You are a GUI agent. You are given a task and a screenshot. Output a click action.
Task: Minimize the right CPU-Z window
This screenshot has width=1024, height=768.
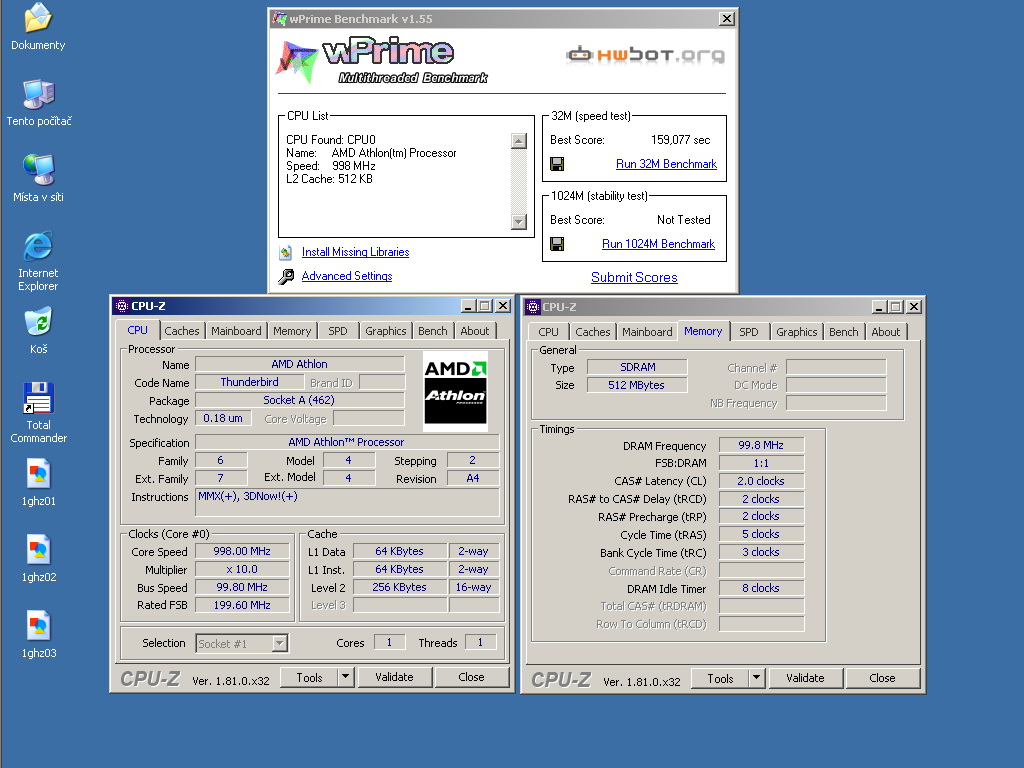tap(878, 306)
